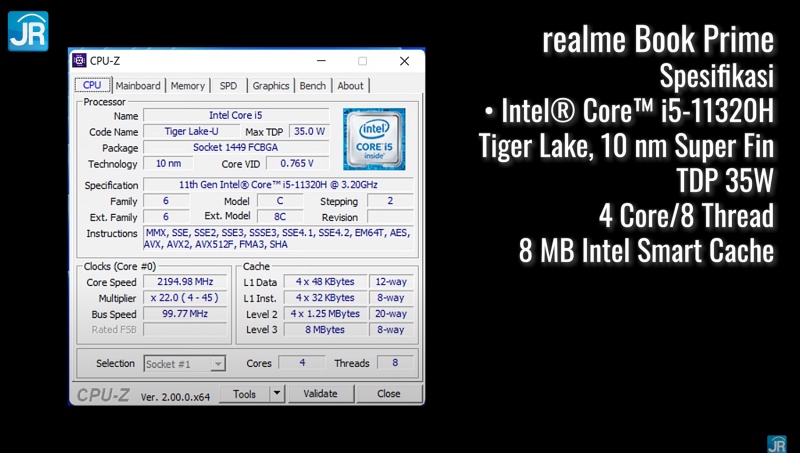Open the About tab
The width and height of the screenshot is (800, 453).
tap(351, 86)
